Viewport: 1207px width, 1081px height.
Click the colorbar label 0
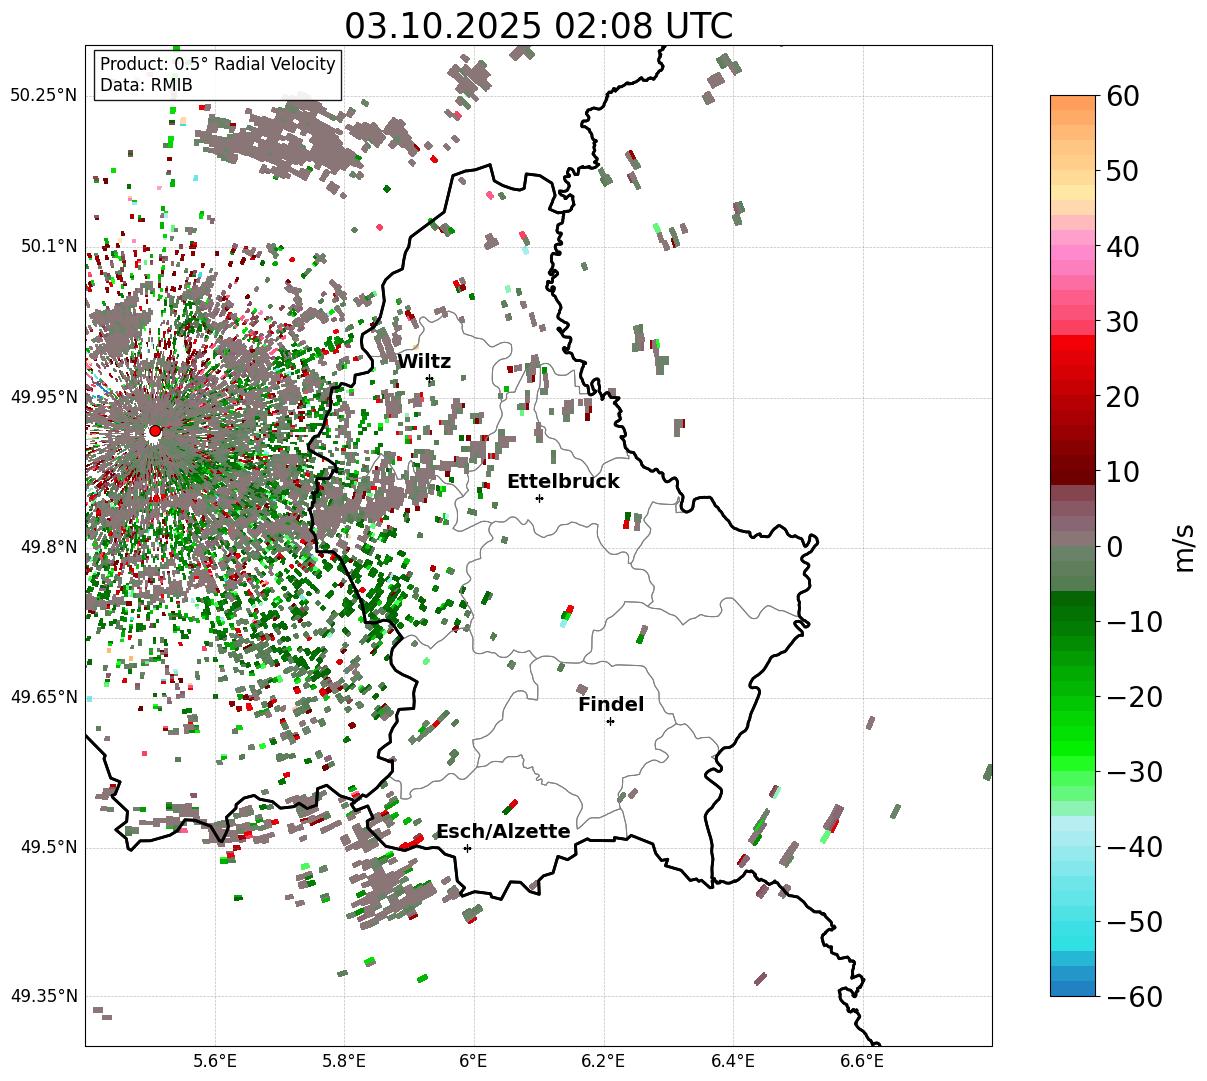pos(1114,547)
